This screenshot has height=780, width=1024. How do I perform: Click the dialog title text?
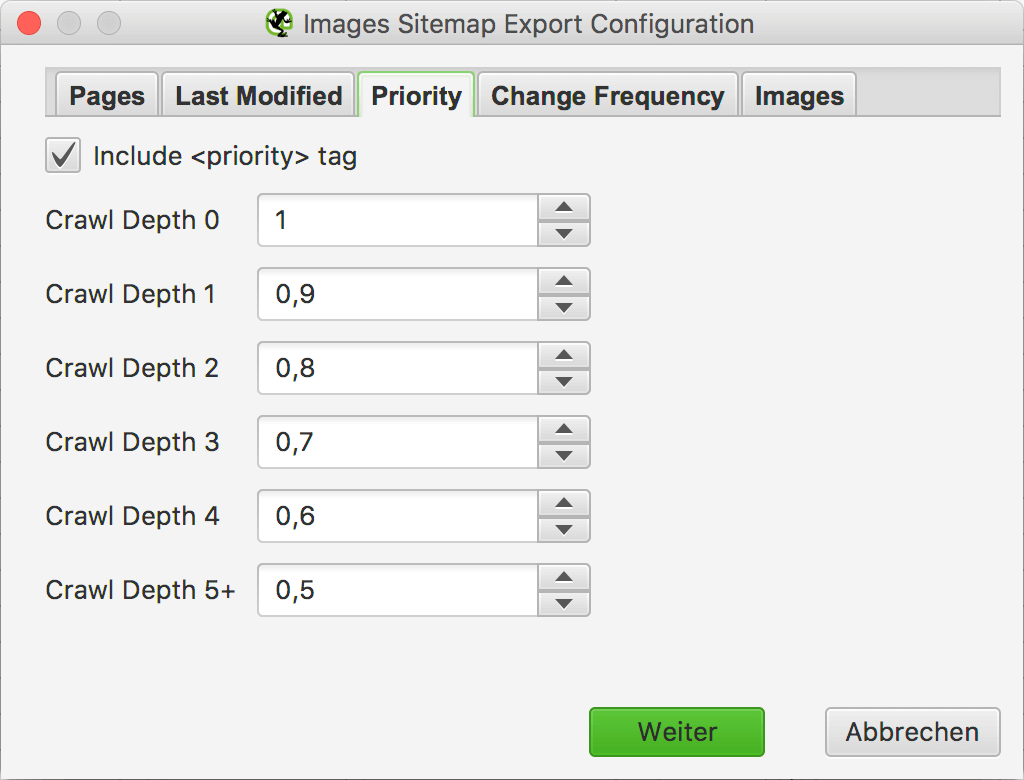pyautogui.click(x=528, y=24)
